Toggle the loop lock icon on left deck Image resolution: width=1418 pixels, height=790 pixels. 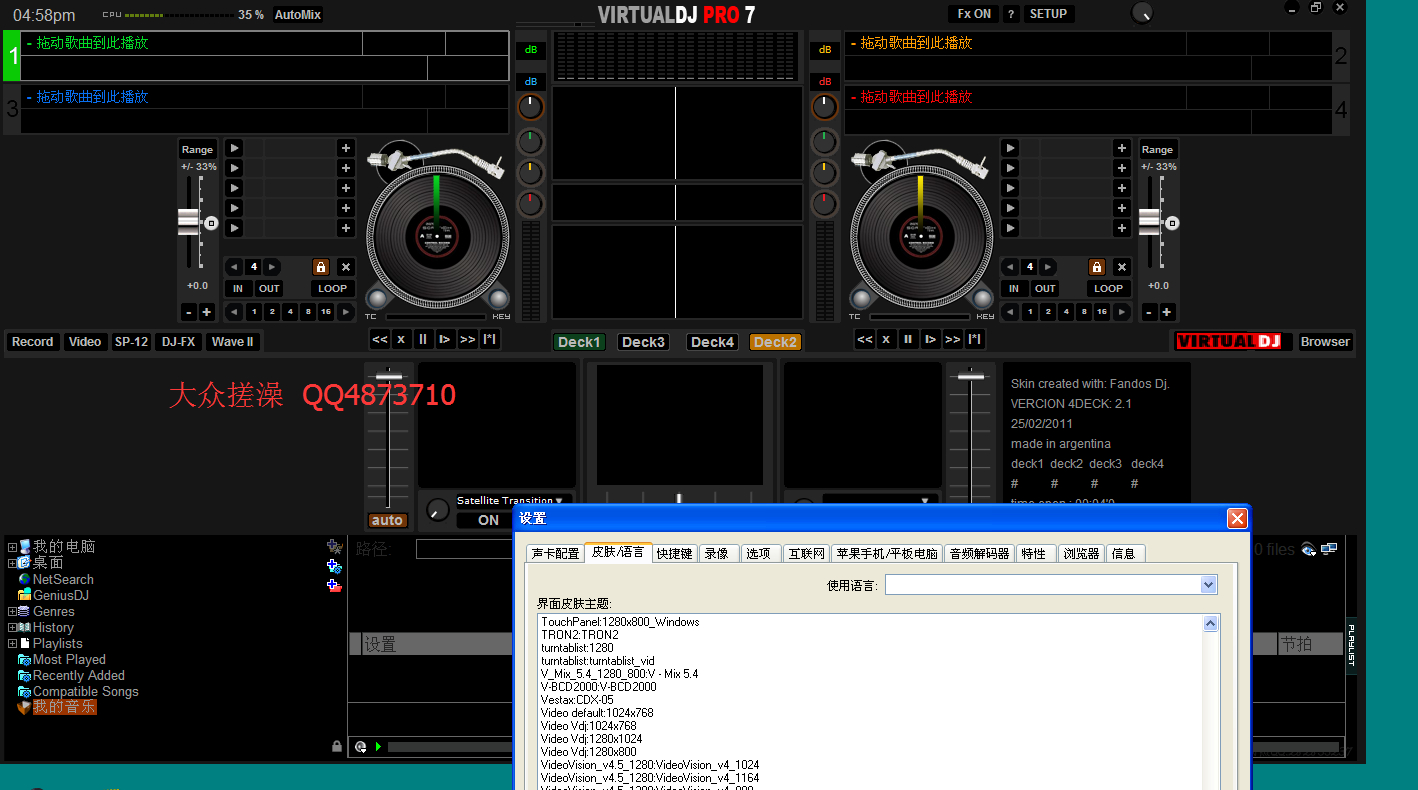[321, 267]
